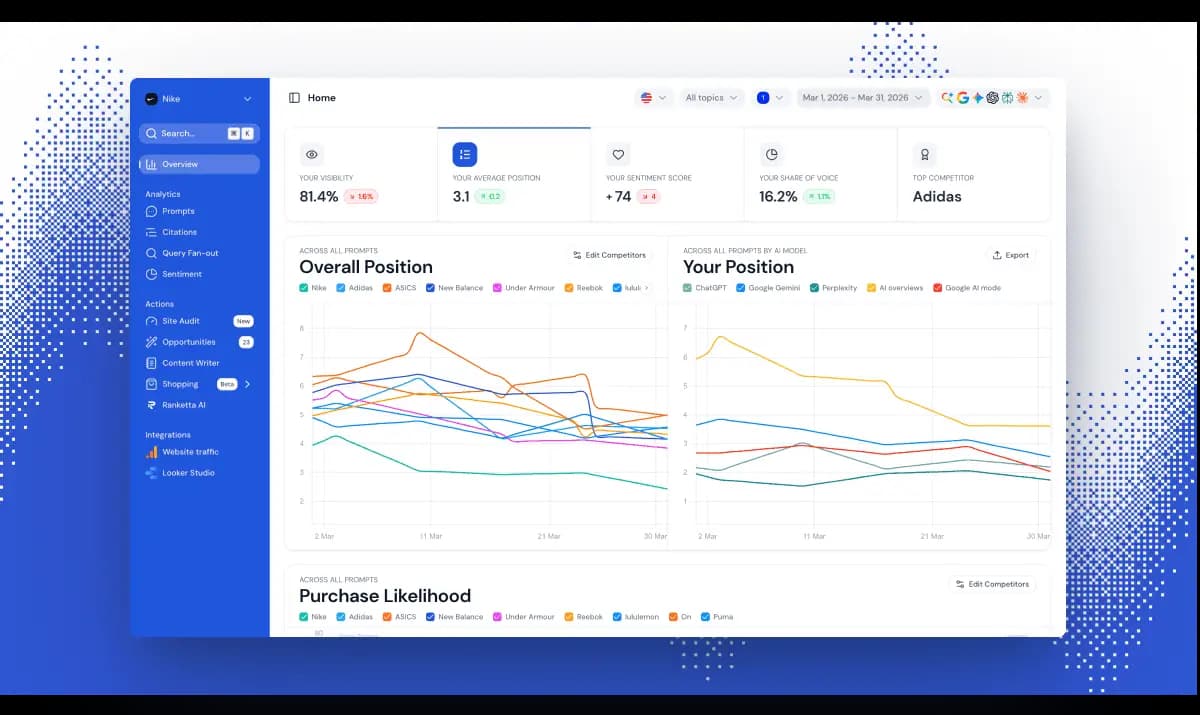Viewport: 1200px width, 715px height.
Task: Toggle ChatGPT checkbox in Your Position legend
Action: [687, 288]
